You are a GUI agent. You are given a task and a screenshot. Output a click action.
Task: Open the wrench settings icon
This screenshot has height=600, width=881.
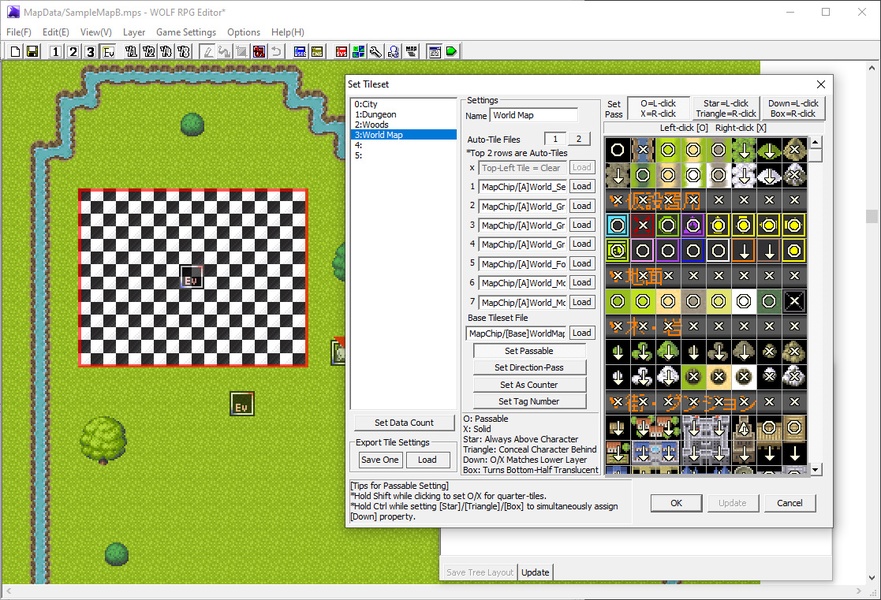[x=375, y=51]
